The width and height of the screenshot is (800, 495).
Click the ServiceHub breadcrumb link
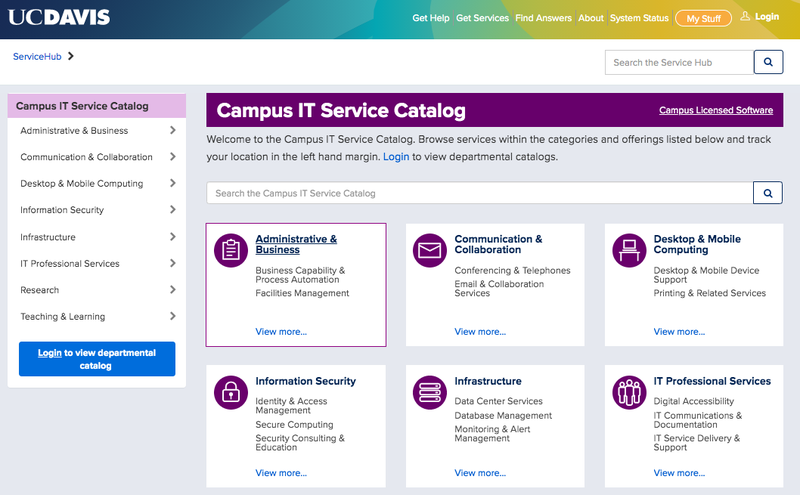click(37, 57)
